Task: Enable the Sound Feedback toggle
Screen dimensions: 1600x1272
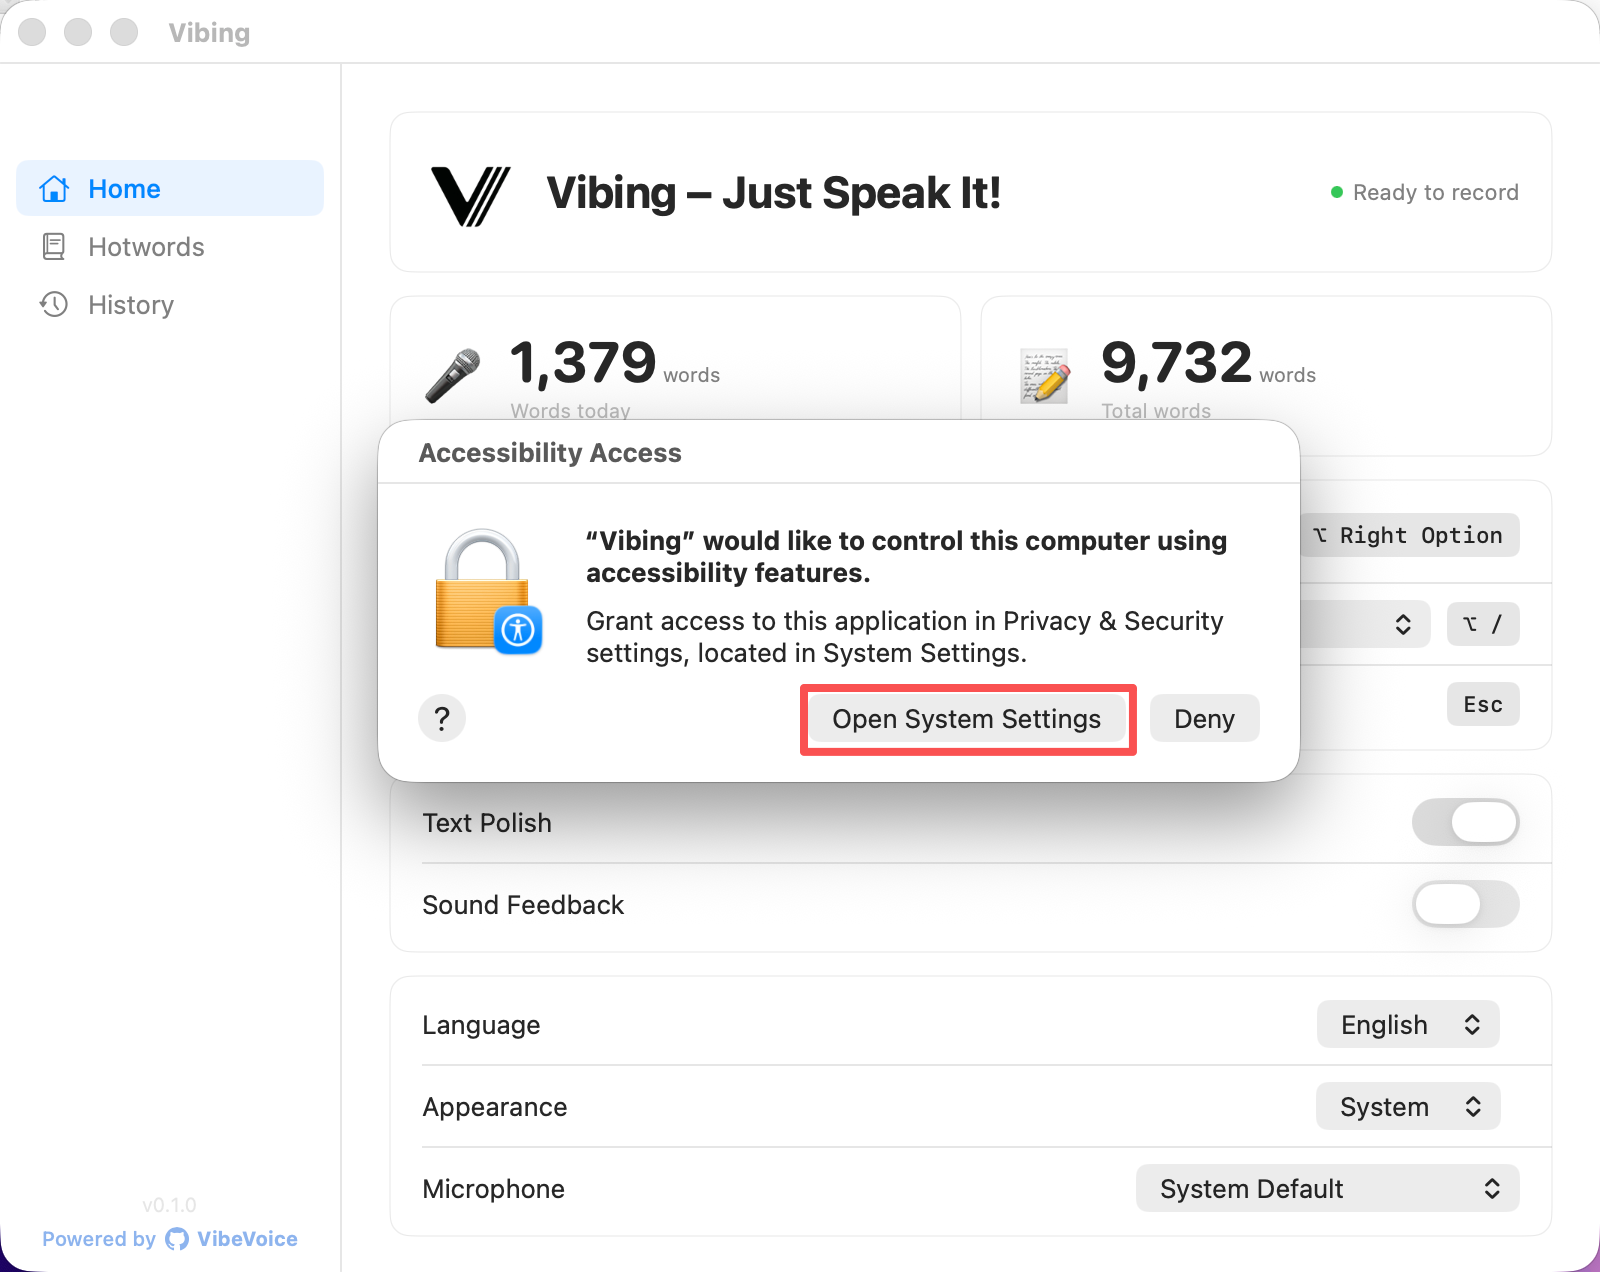Action: [x=1465, y=904]
